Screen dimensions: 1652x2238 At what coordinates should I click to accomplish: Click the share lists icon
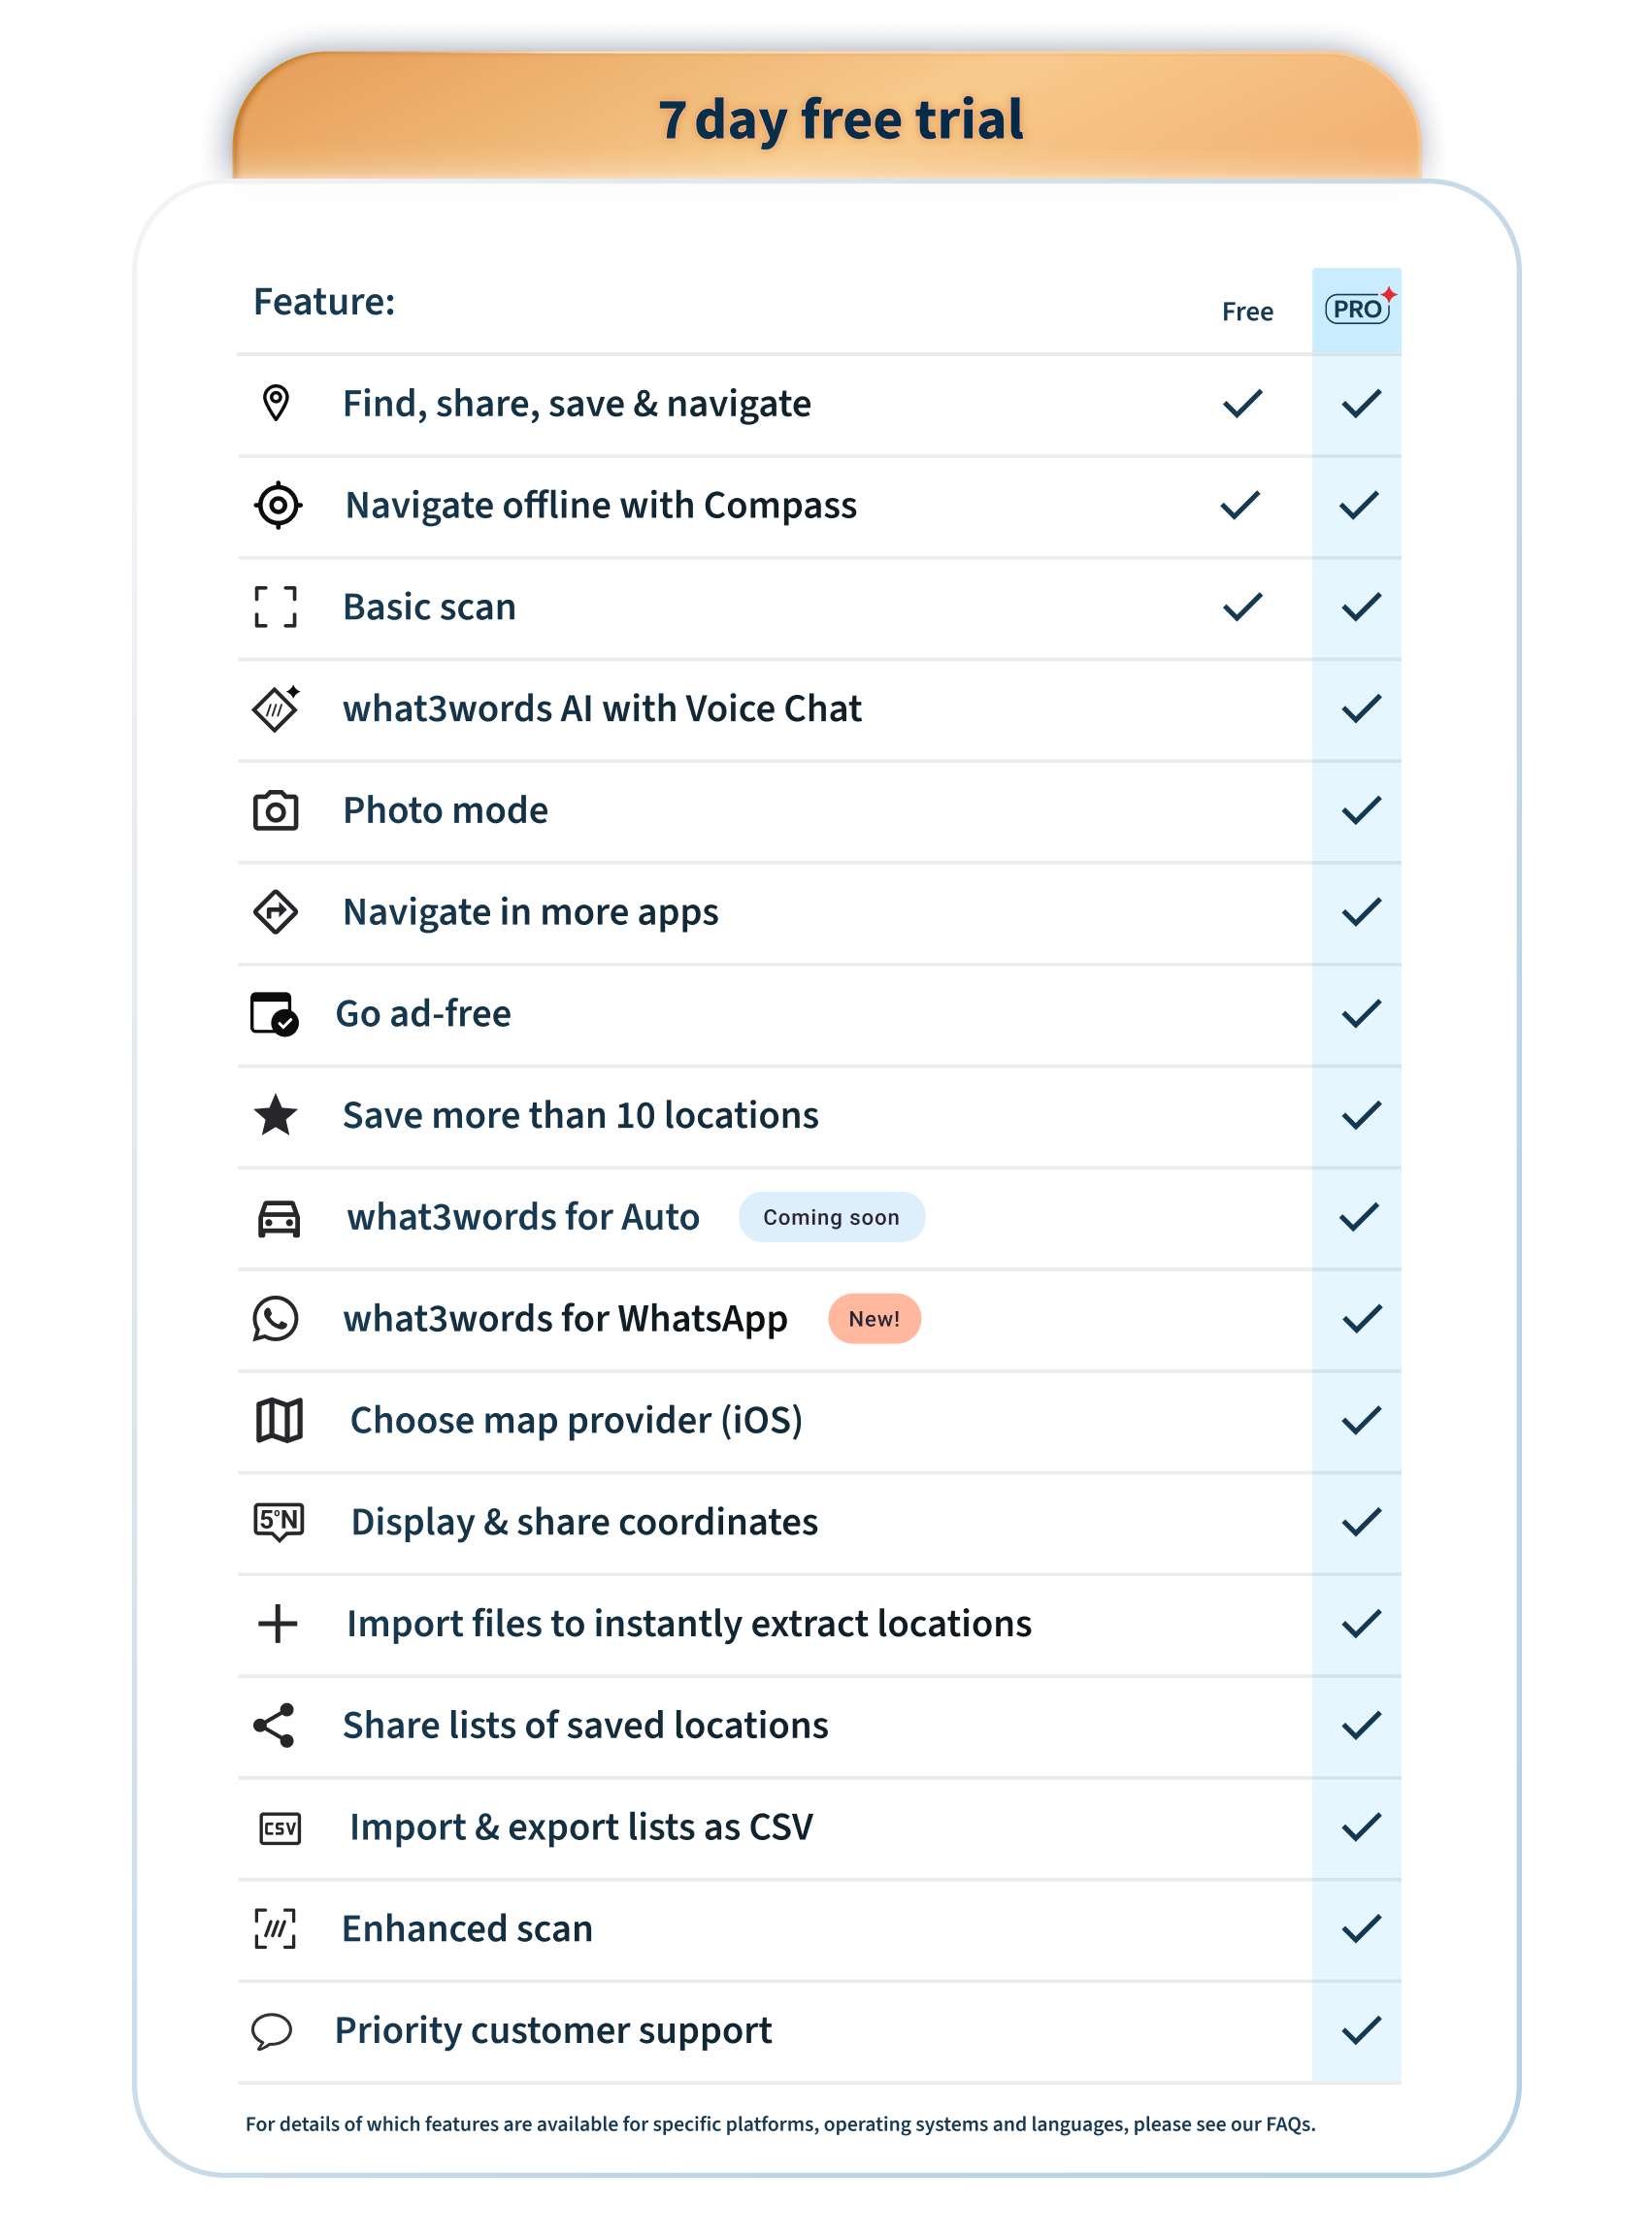click(x=274, y=1725)
